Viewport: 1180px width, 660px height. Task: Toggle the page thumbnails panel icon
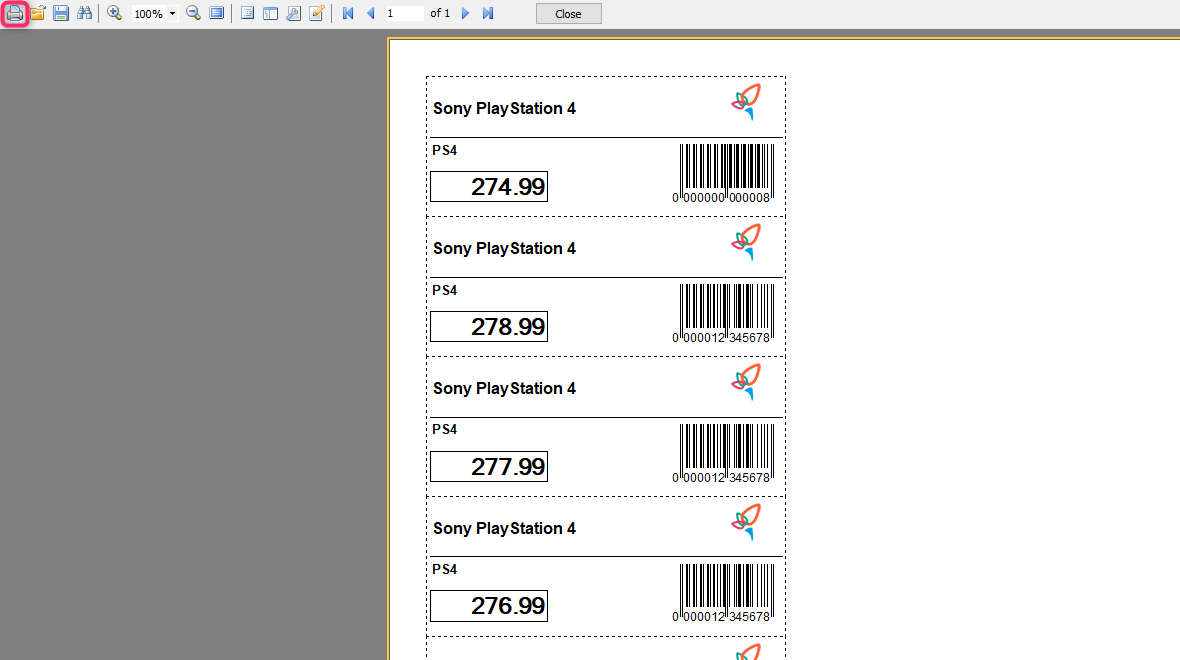[x=270, y=14]
